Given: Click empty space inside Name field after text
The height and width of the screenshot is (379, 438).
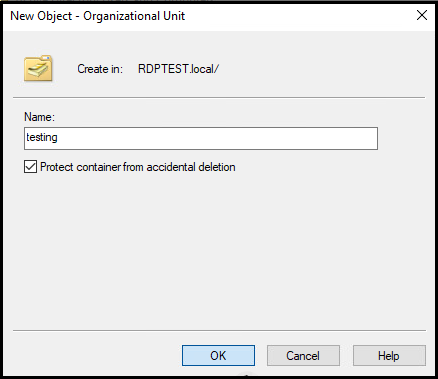Looking at the screenshot, I should pyautogui.click(x=217, y=138).
